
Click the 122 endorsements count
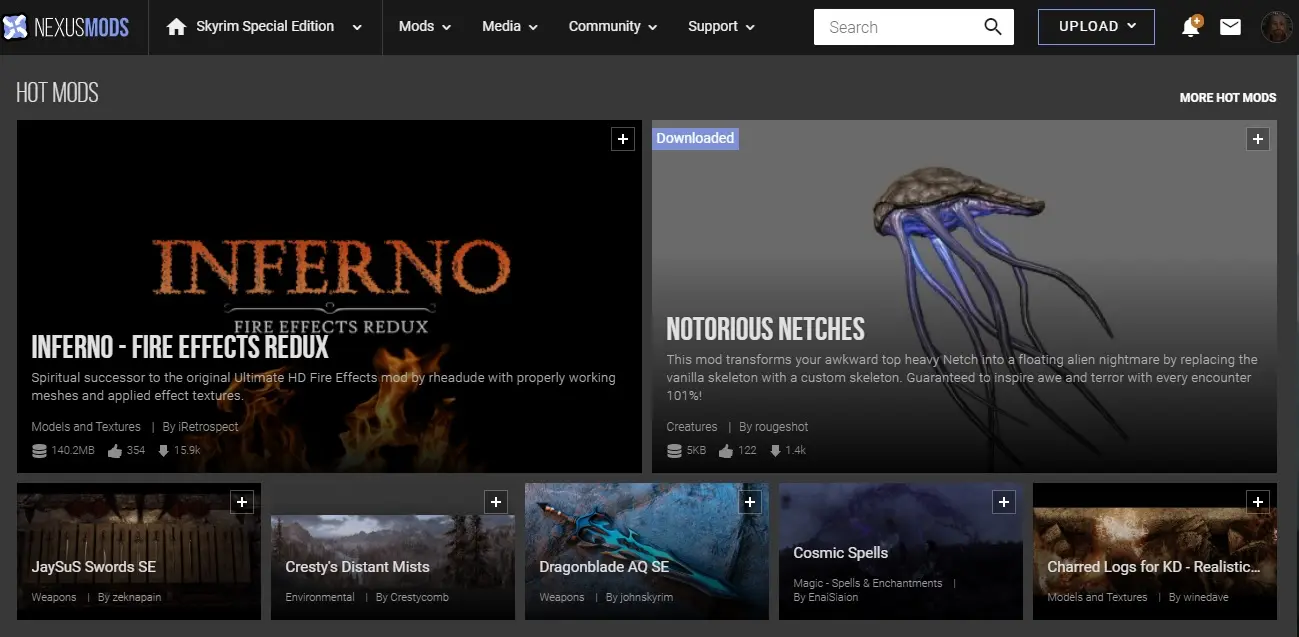tap(747, 451)
